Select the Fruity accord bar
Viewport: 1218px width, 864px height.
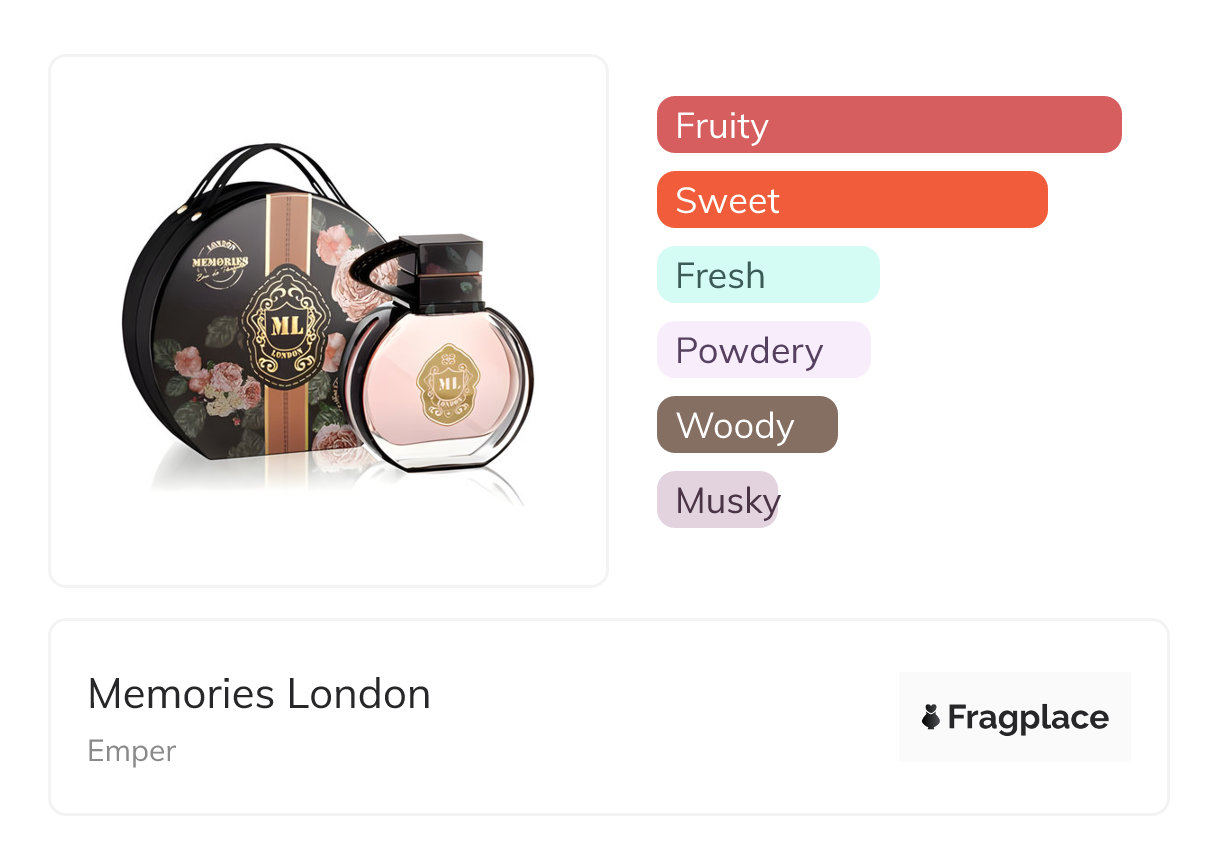[x=888, y=125]
